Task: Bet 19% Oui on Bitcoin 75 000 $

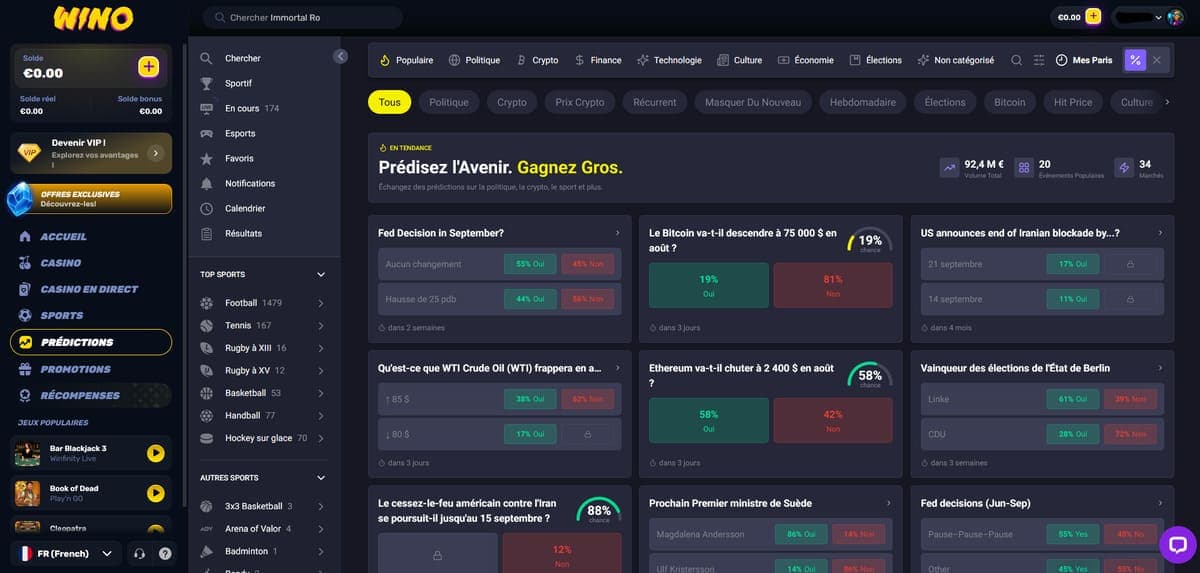Action: pyautogui.click(x=709, y=286)
